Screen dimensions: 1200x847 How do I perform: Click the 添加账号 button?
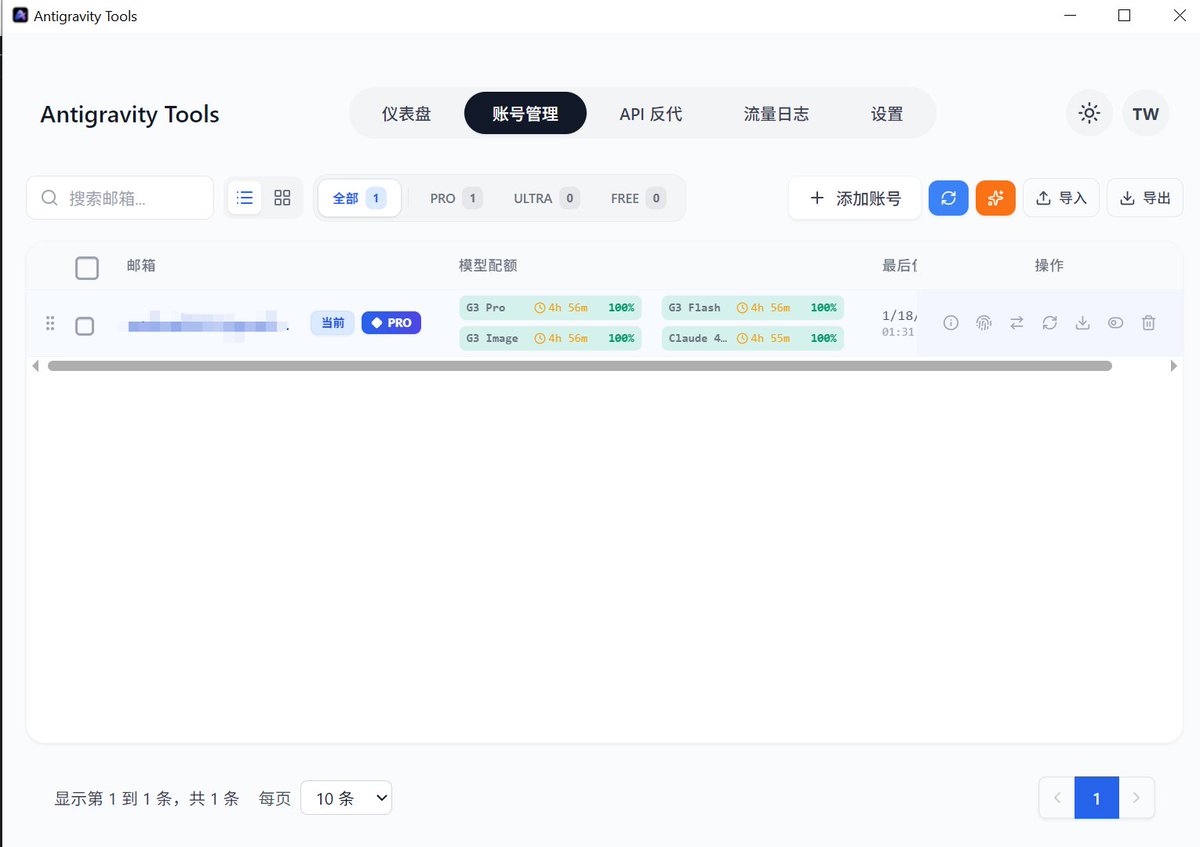[855, 198]
